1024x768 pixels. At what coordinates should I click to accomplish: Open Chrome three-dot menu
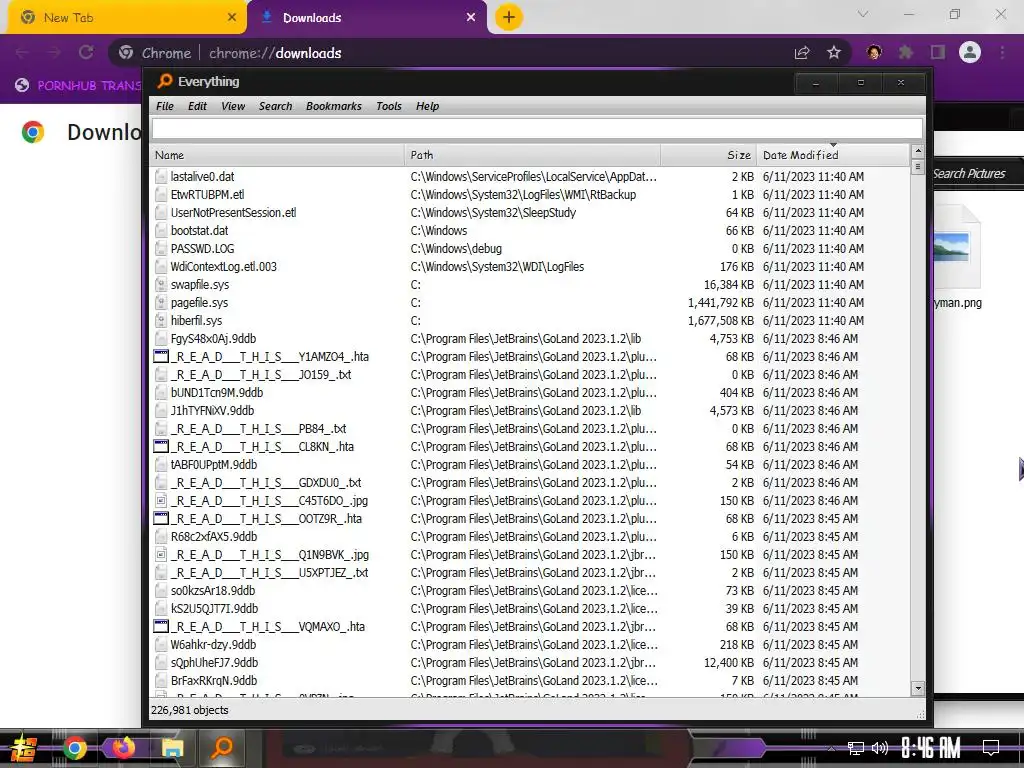[x=1002, y=52]
